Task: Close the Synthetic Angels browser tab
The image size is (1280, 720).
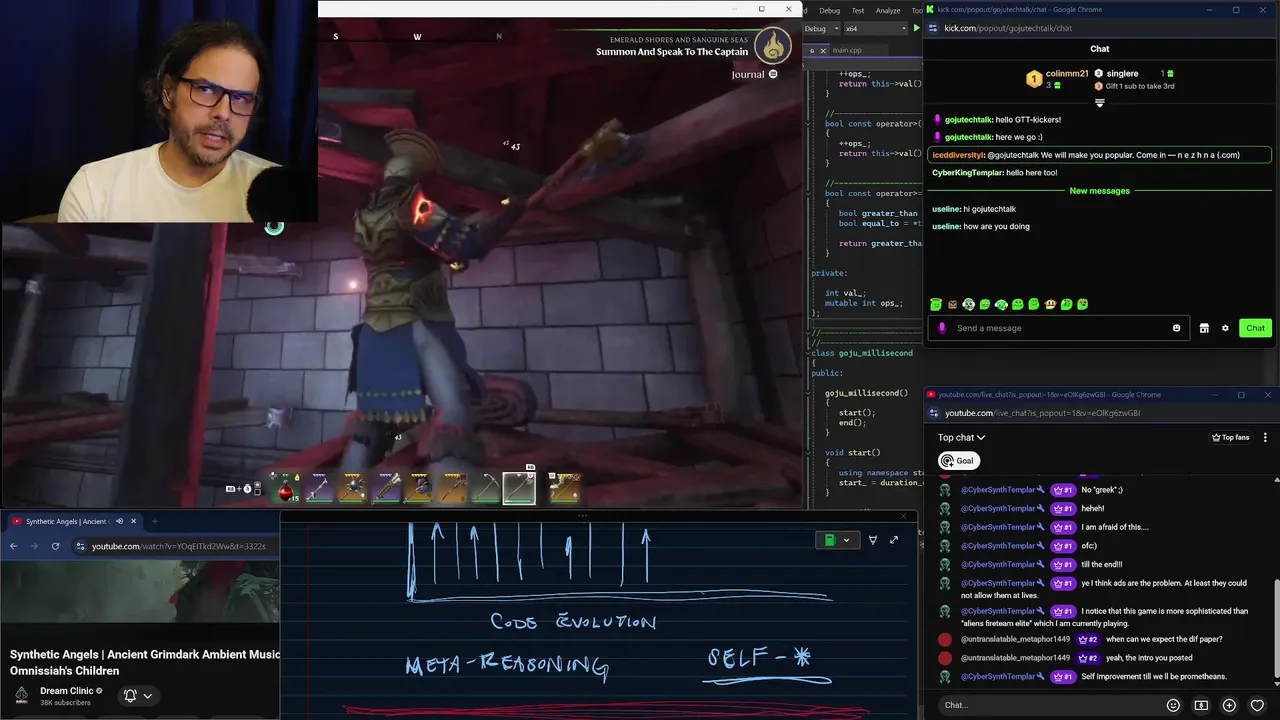Action: click(133, 521)
